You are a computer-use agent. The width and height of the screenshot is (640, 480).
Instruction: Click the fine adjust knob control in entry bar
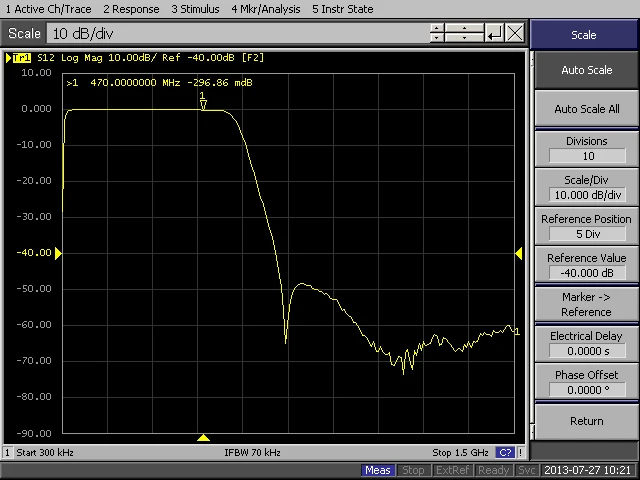tap(464, 33)
